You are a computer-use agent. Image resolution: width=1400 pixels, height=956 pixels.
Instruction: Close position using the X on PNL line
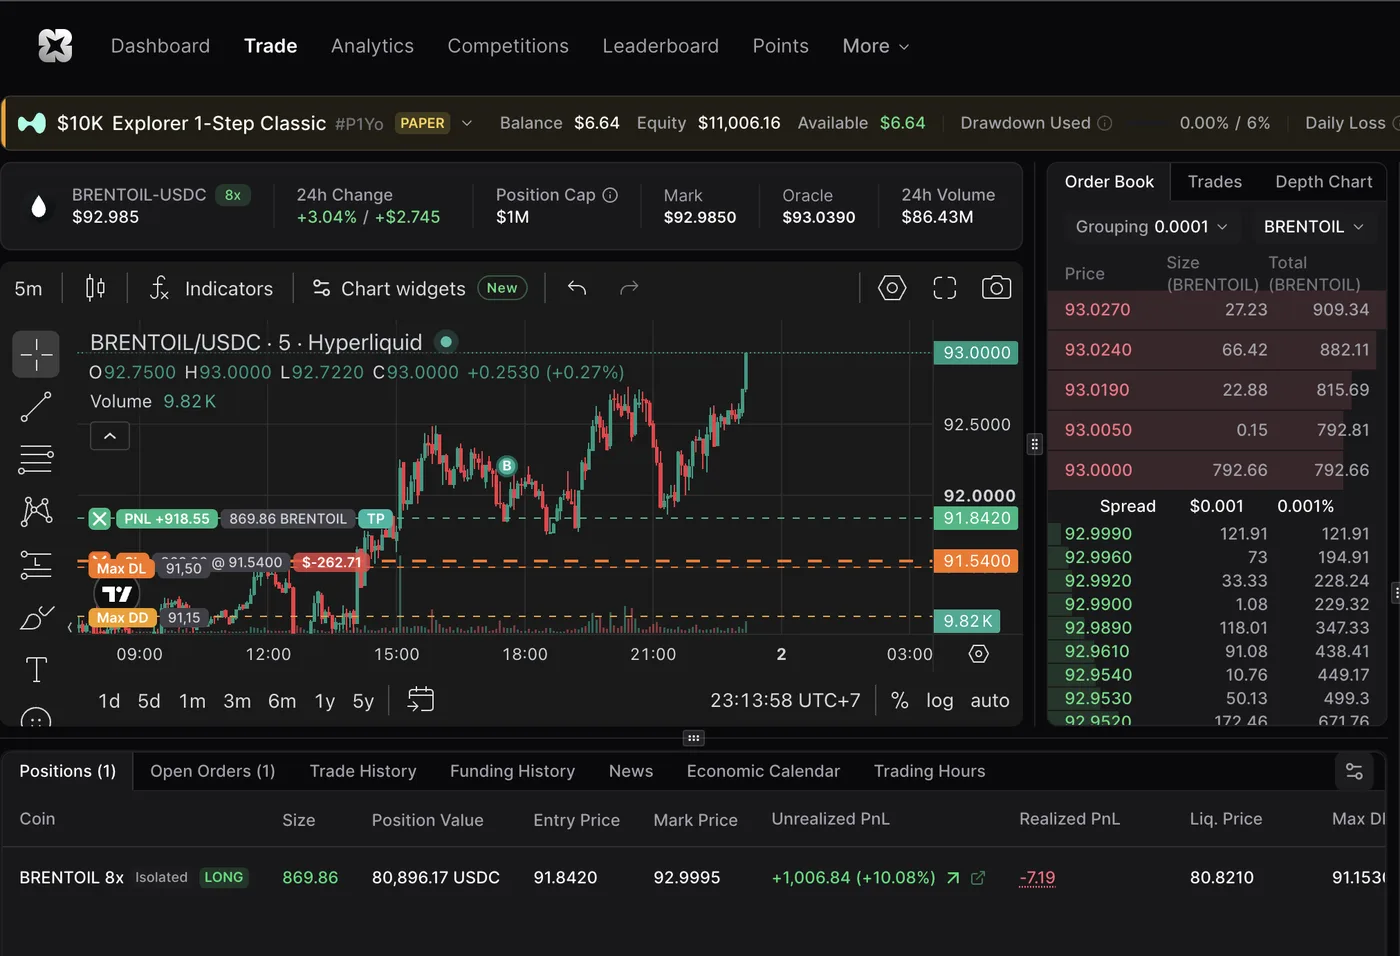coord(99,518)
